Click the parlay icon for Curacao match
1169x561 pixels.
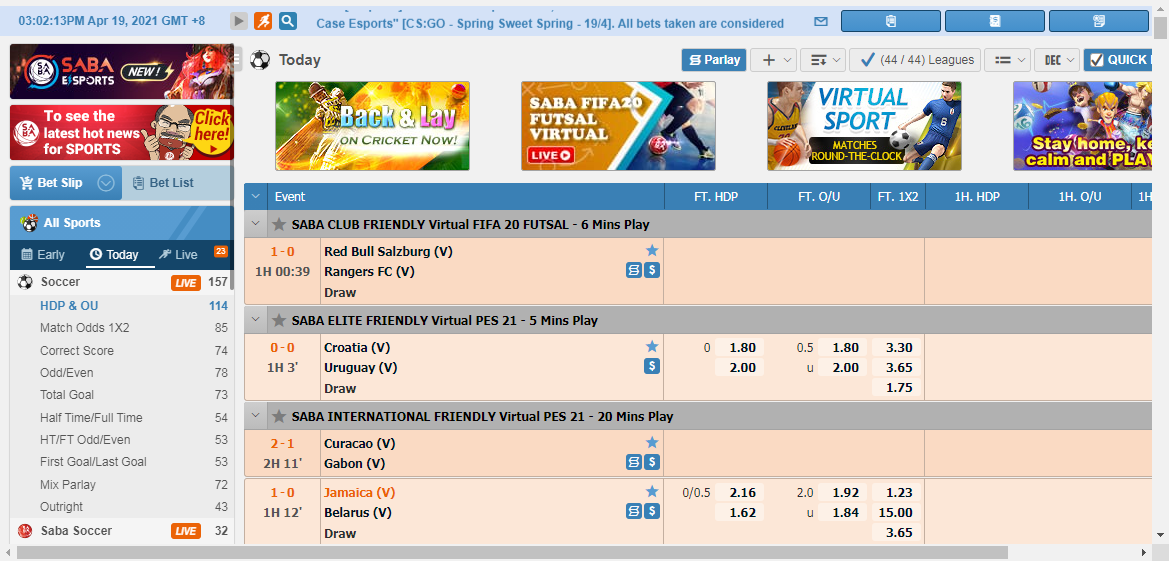click(x=634, y=462)
